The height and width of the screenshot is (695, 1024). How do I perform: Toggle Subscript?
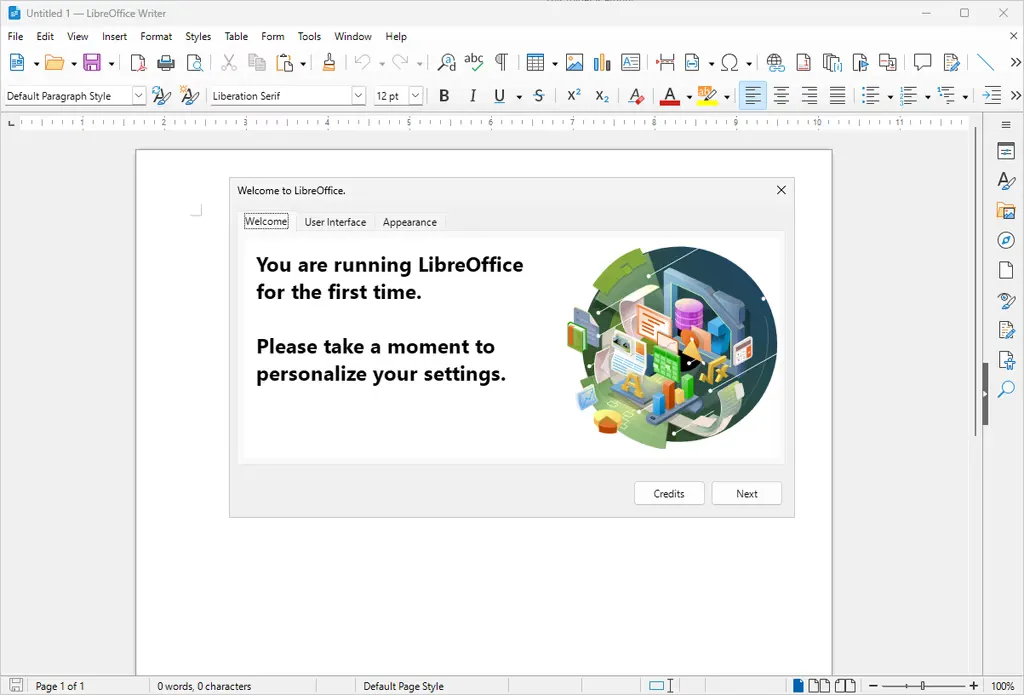602,96
